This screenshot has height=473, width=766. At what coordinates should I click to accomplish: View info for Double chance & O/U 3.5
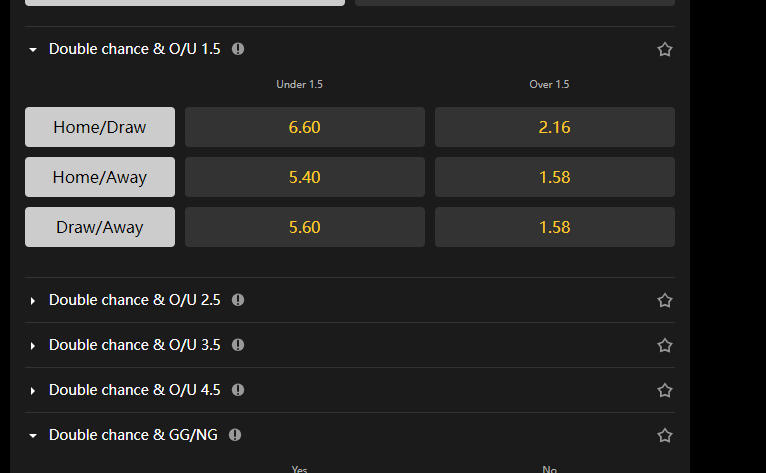[238, 345]
